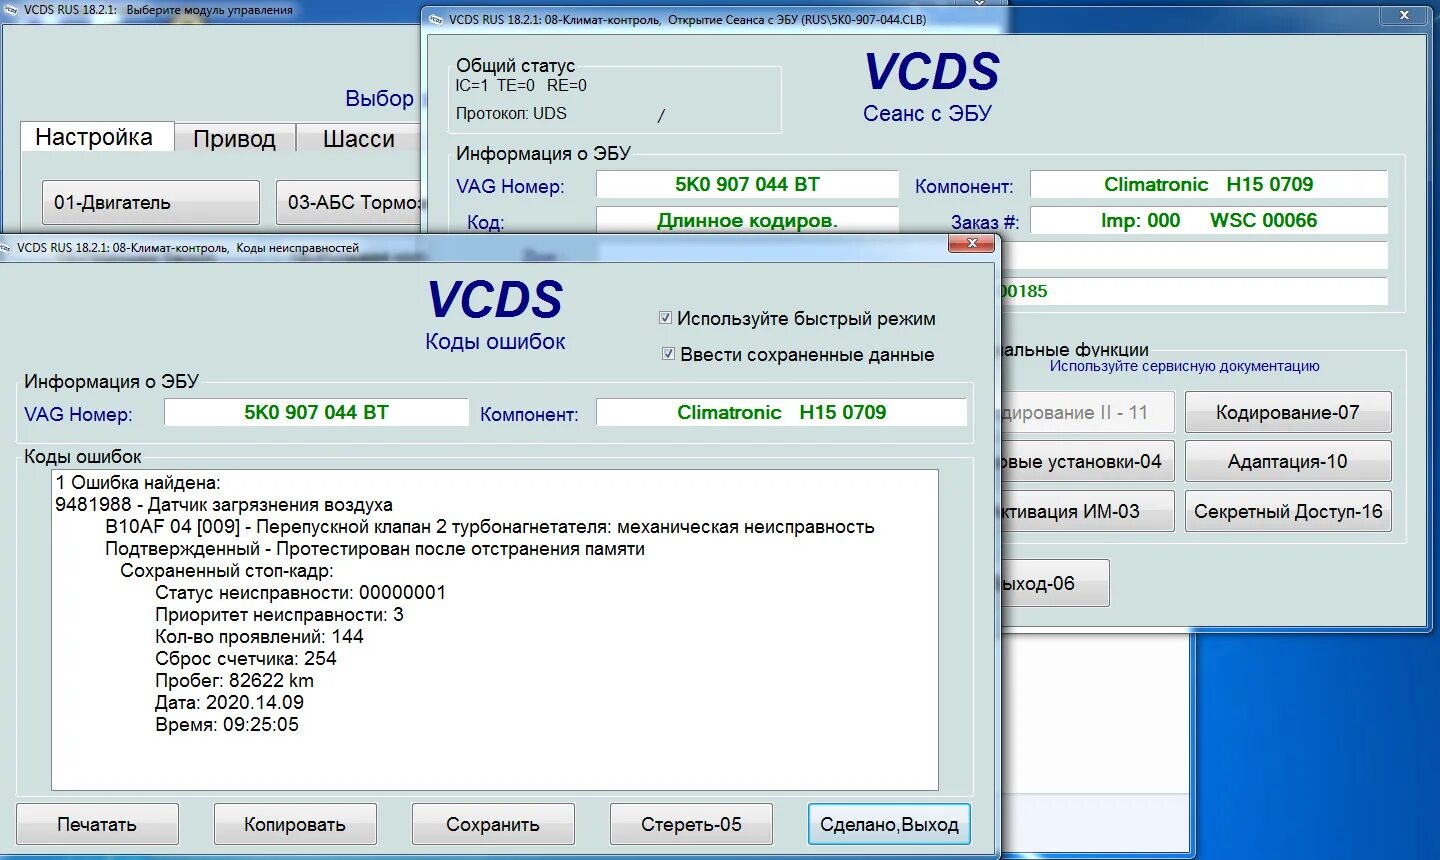
Task: Select the '1 Ошибка найдена:' line
Action: pos(138,482)
